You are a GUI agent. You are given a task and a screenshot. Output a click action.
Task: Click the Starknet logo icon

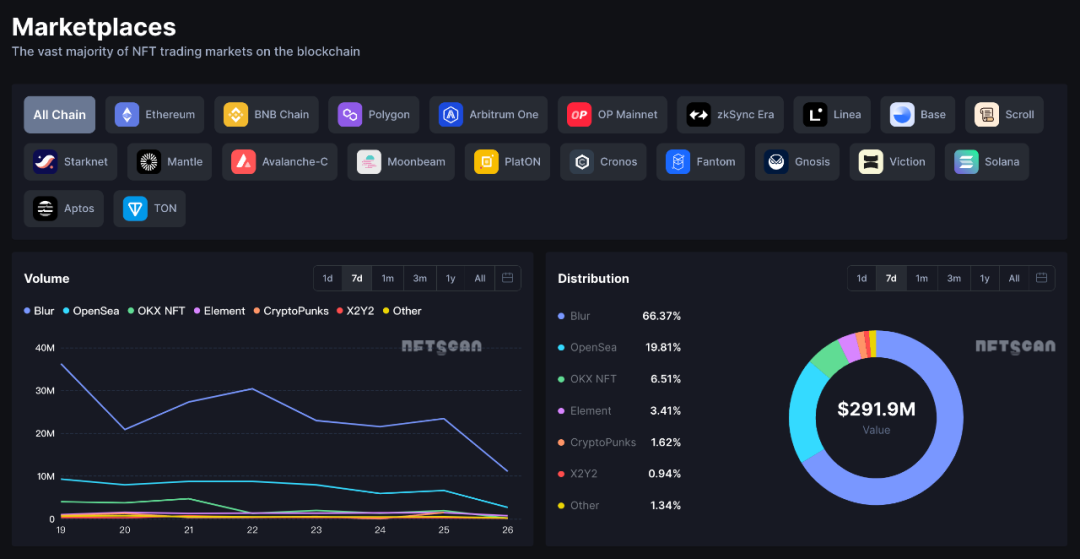click(45, 162)
